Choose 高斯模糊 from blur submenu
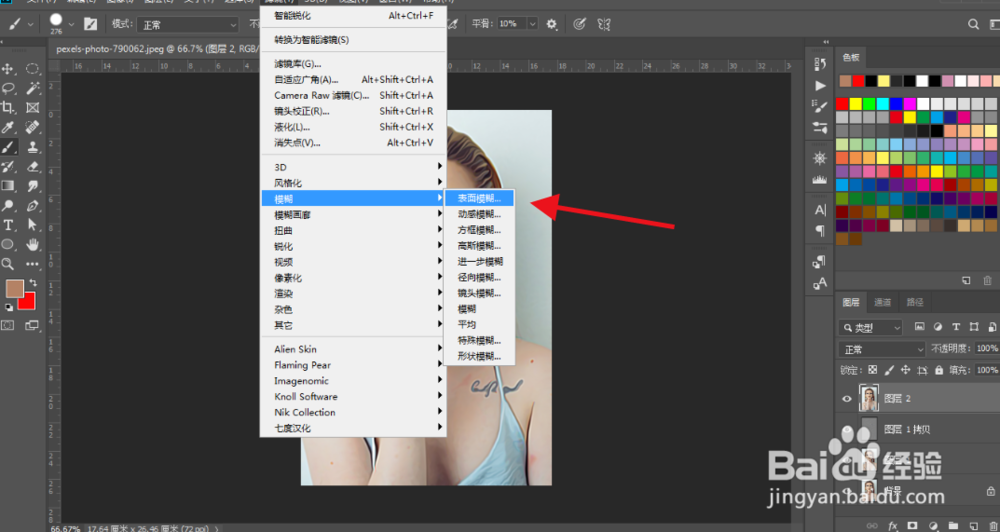Image resolution: width=1000 pixels, height=532 pixels. 479,246
